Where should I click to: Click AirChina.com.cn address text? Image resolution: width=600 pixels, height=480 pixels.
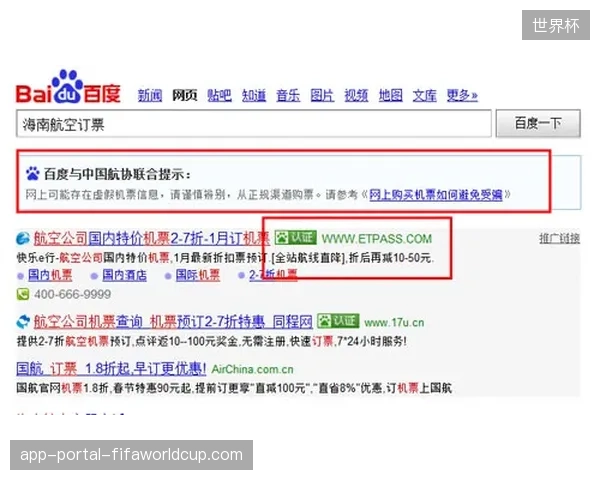253,369
